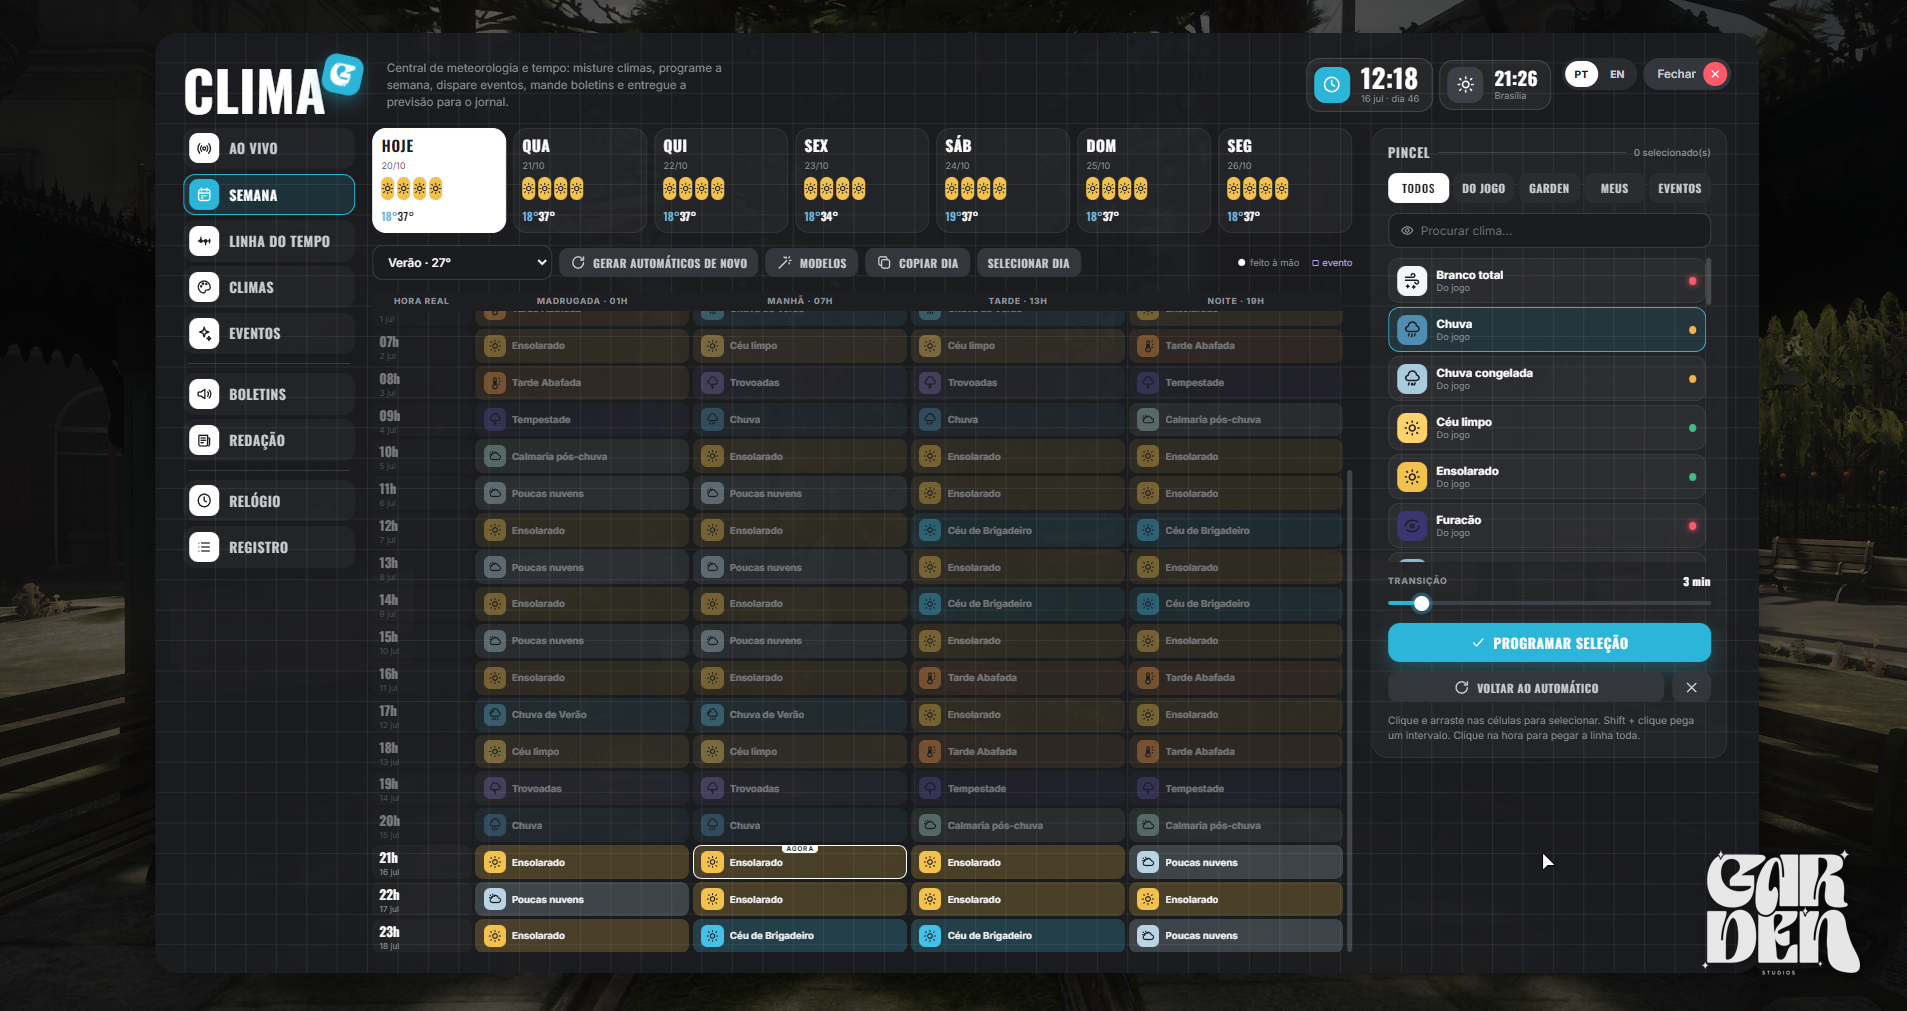
Task: Click the weather brush list scrollbar
Action: click(x=1708, y=282)
